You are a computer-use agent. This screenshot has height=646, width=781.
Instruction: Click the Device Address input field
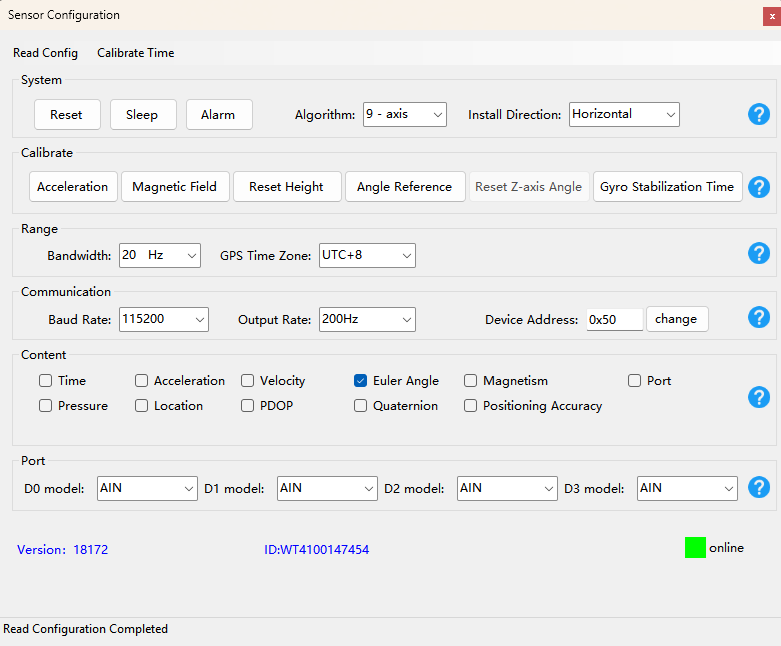click(614, 320)
